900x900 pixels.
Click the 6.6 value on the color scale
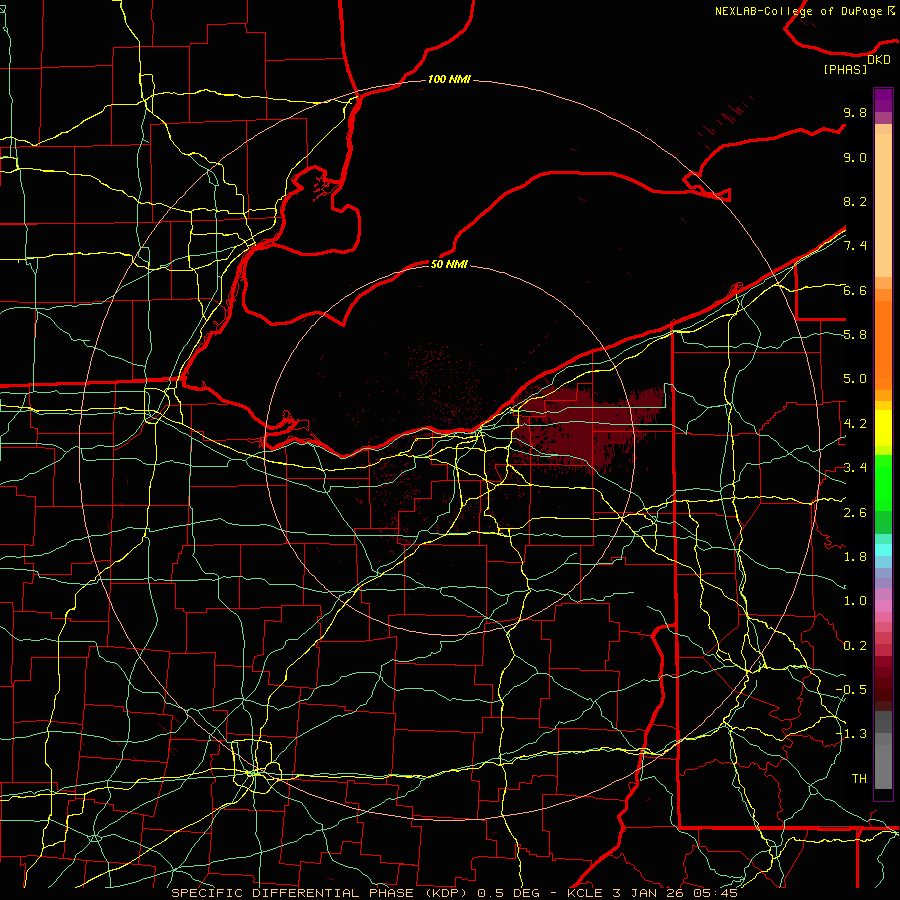tap(855, 290)
